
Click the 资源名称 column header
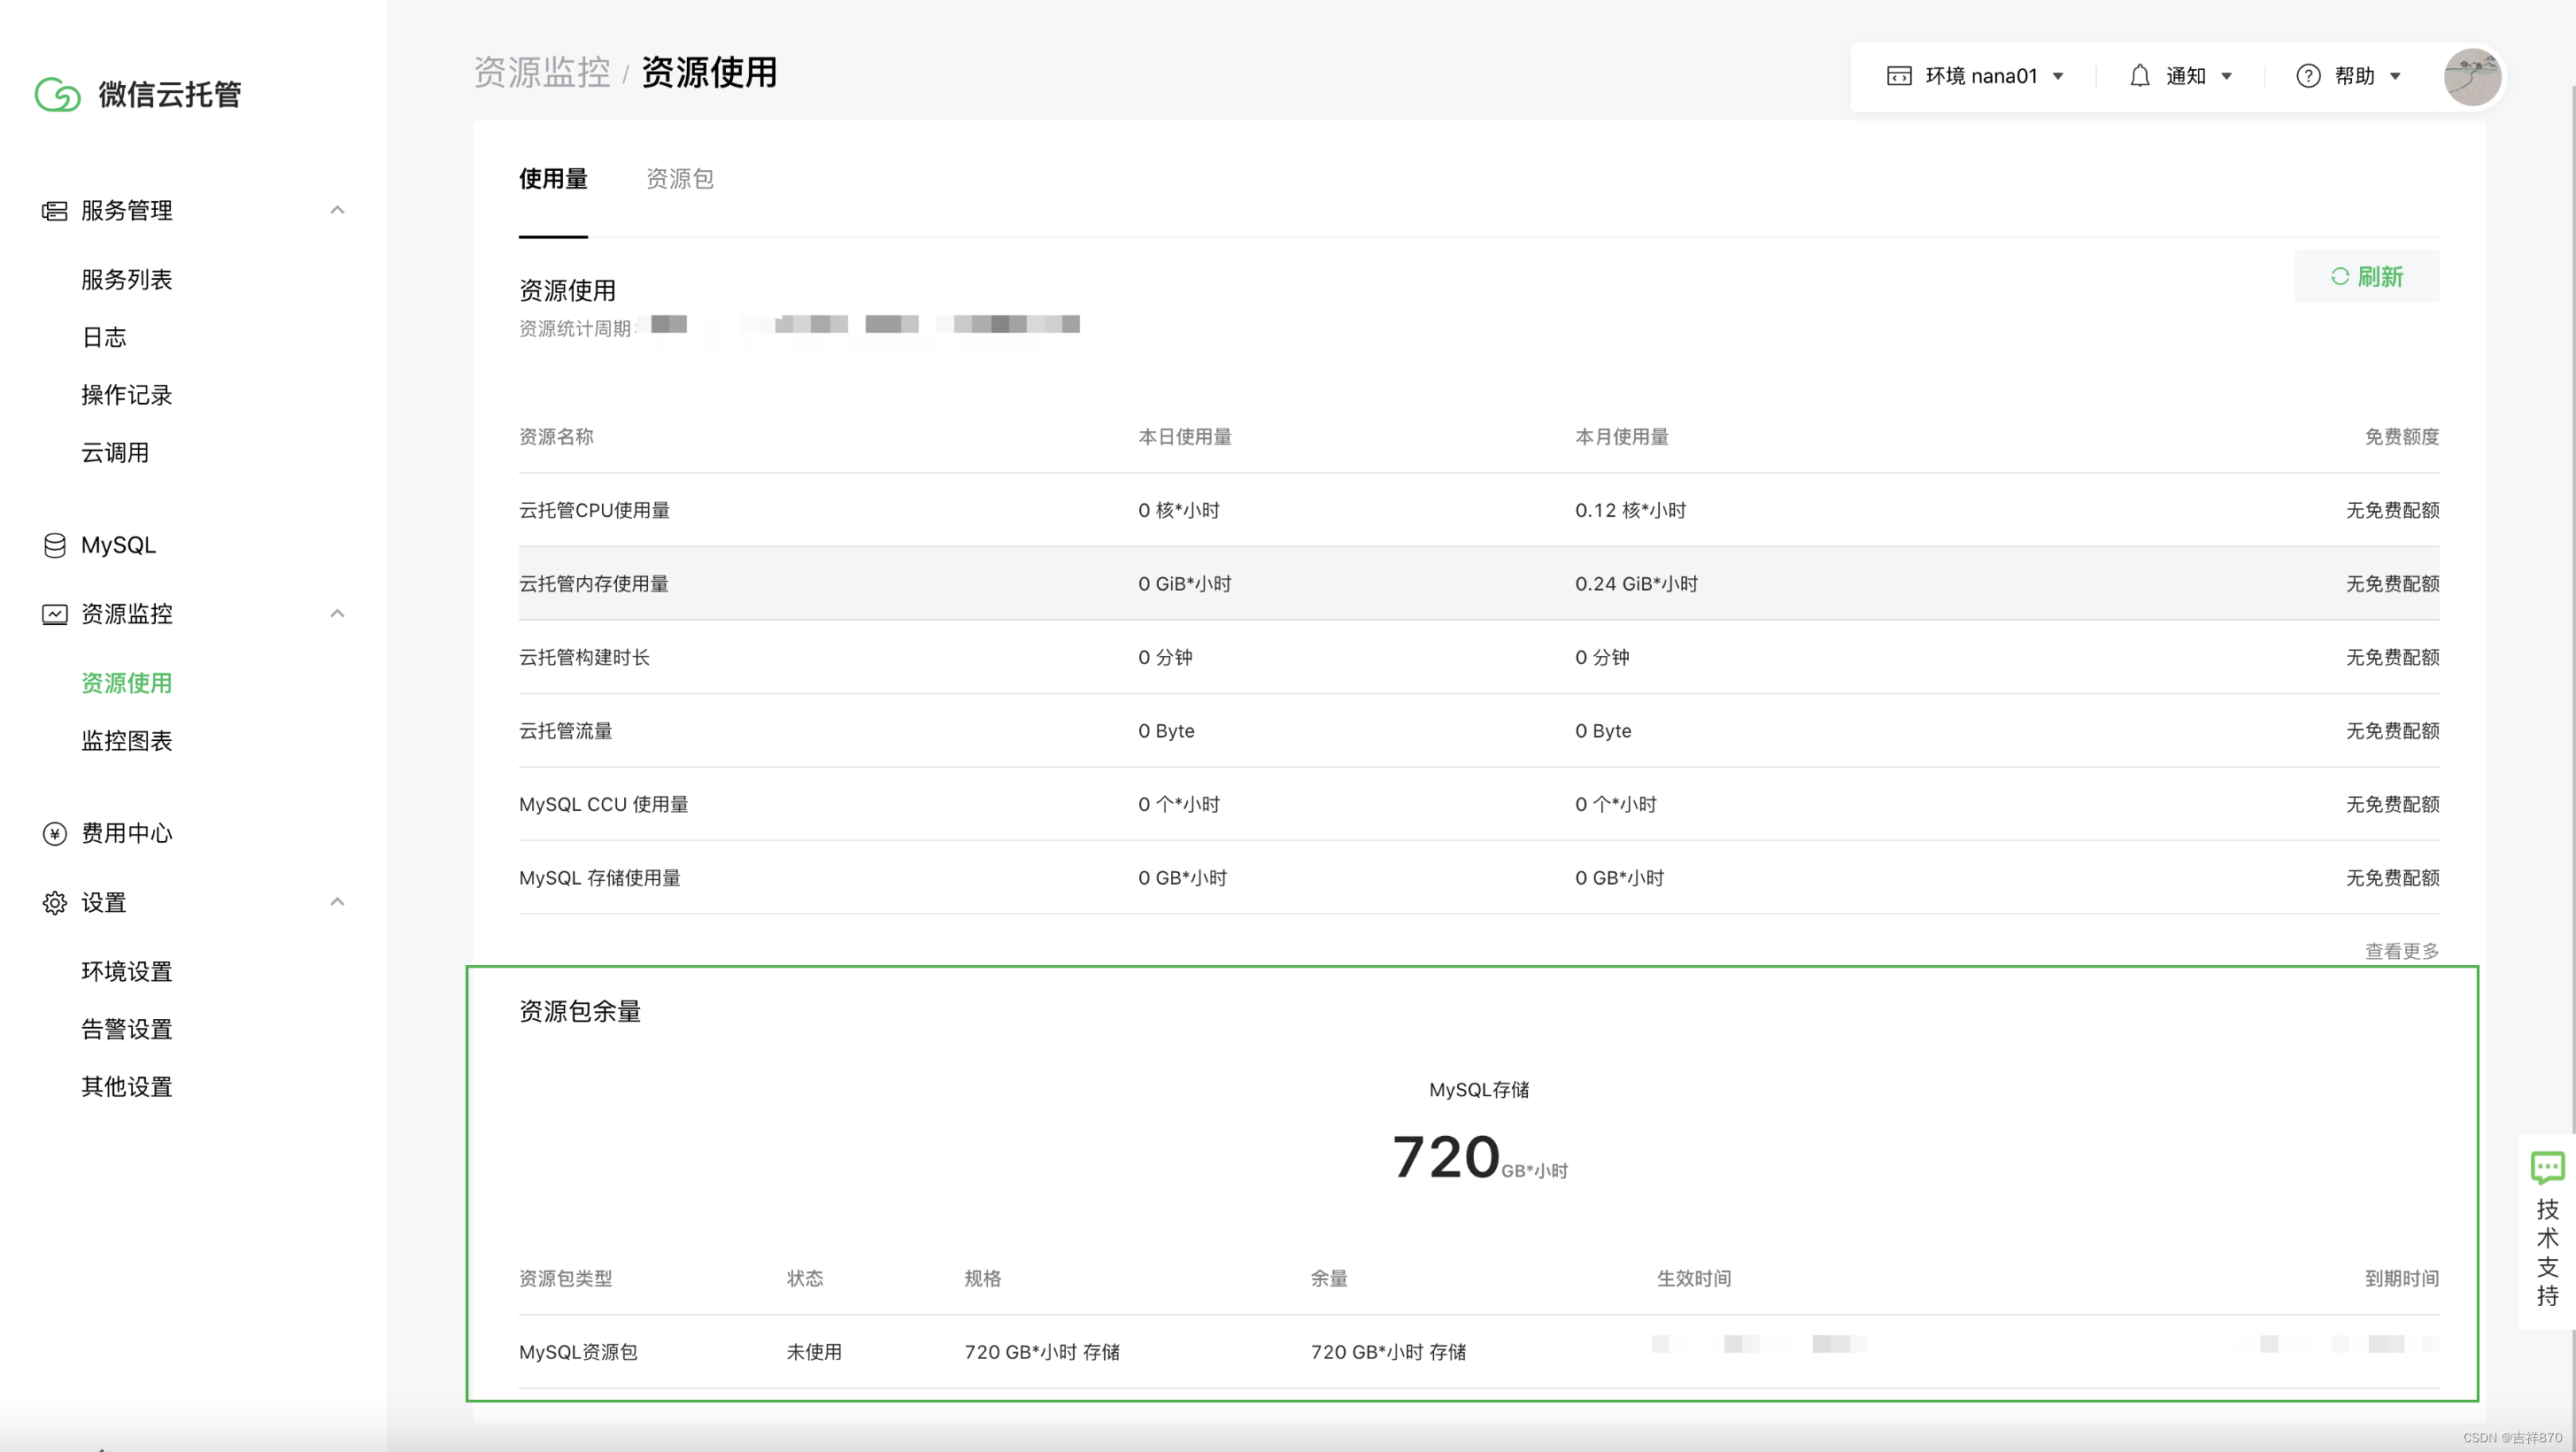click(556, 437)
